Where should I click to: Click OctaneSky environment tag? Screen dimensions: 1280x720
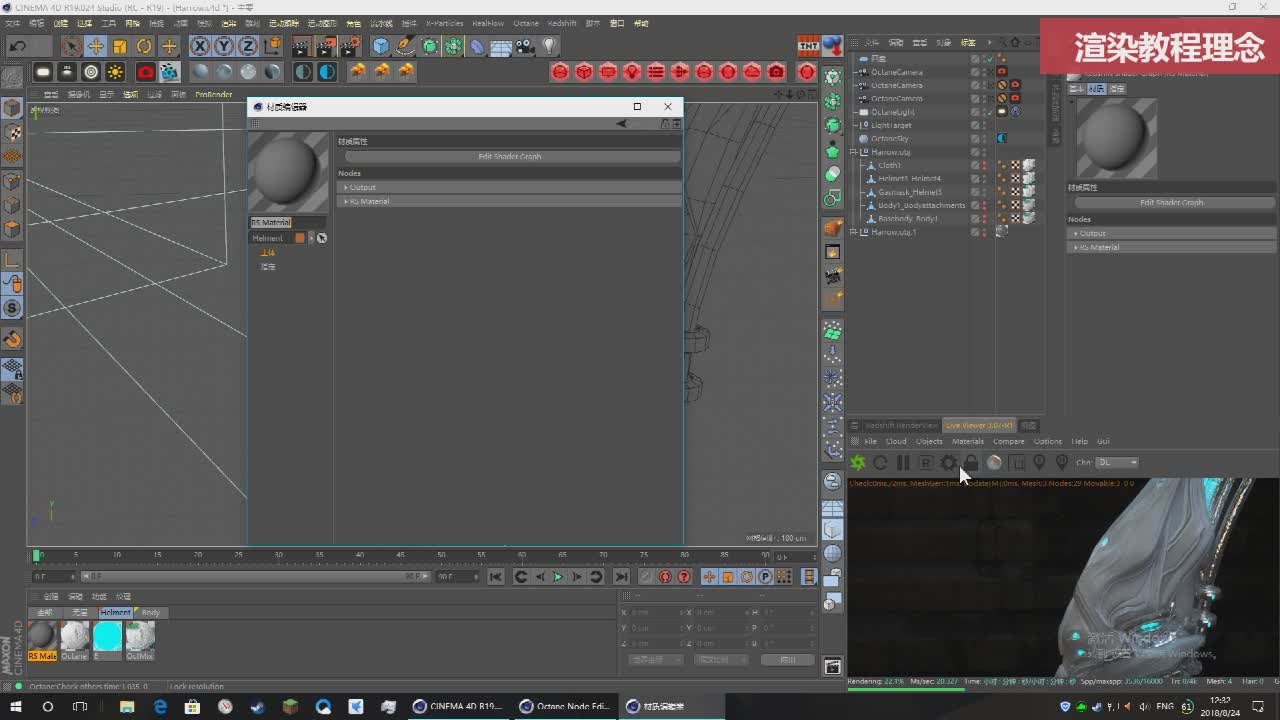(1002, 139)
